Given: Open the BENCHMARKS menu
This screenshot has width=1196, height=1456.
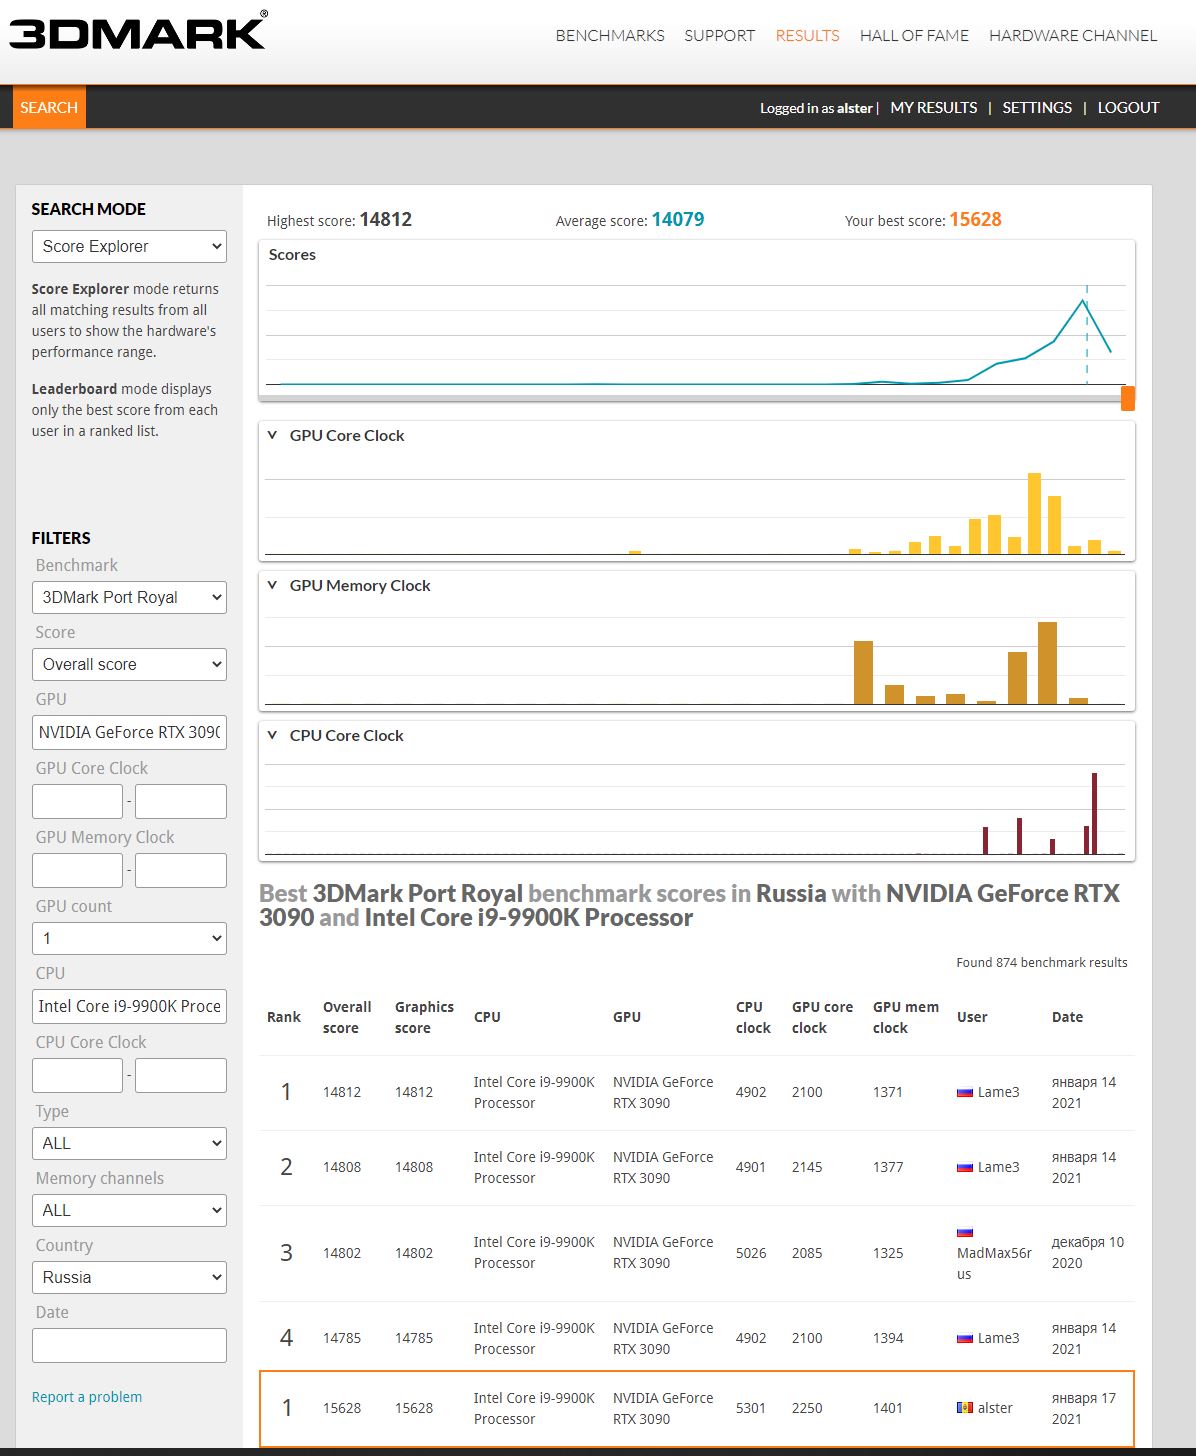Looking at the screenshot, I should [x=610, y=35].
